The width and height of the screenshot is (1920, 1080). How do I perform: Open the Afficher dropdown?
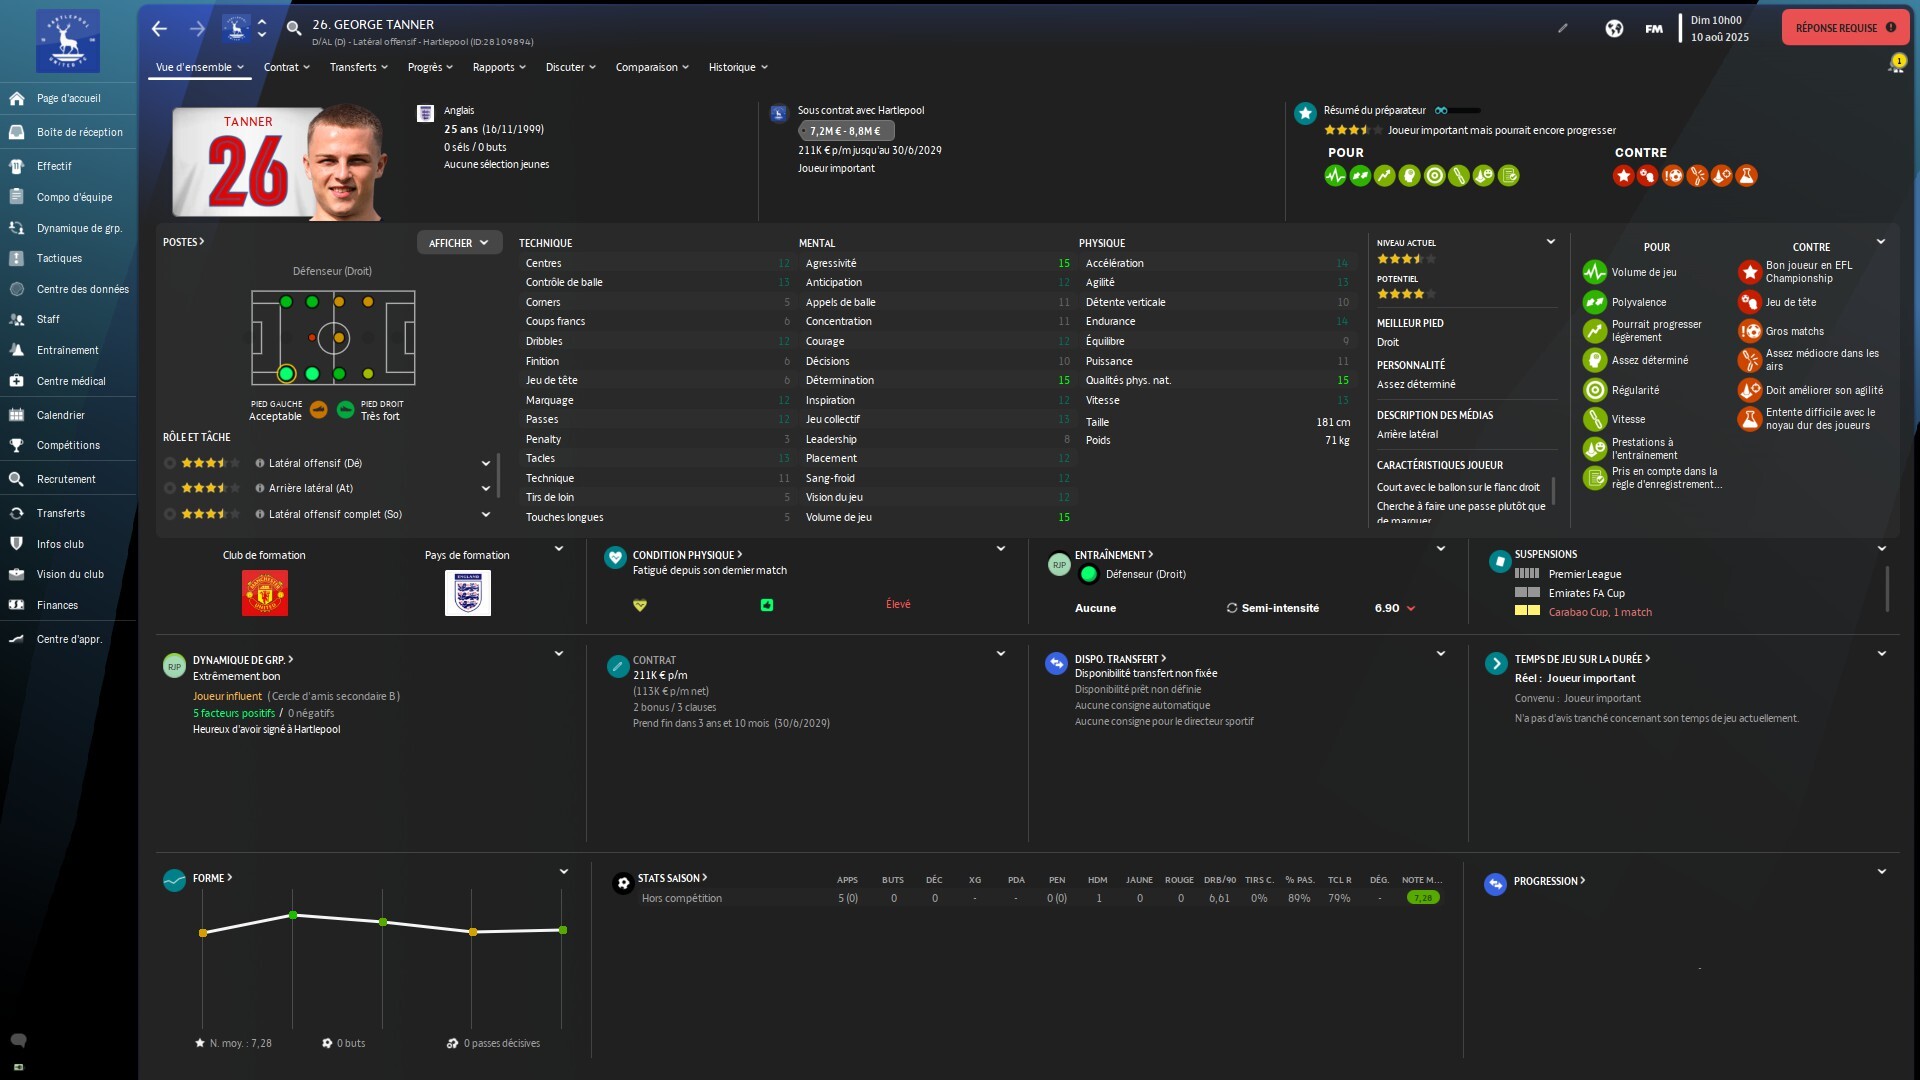[x=459, y=243]
